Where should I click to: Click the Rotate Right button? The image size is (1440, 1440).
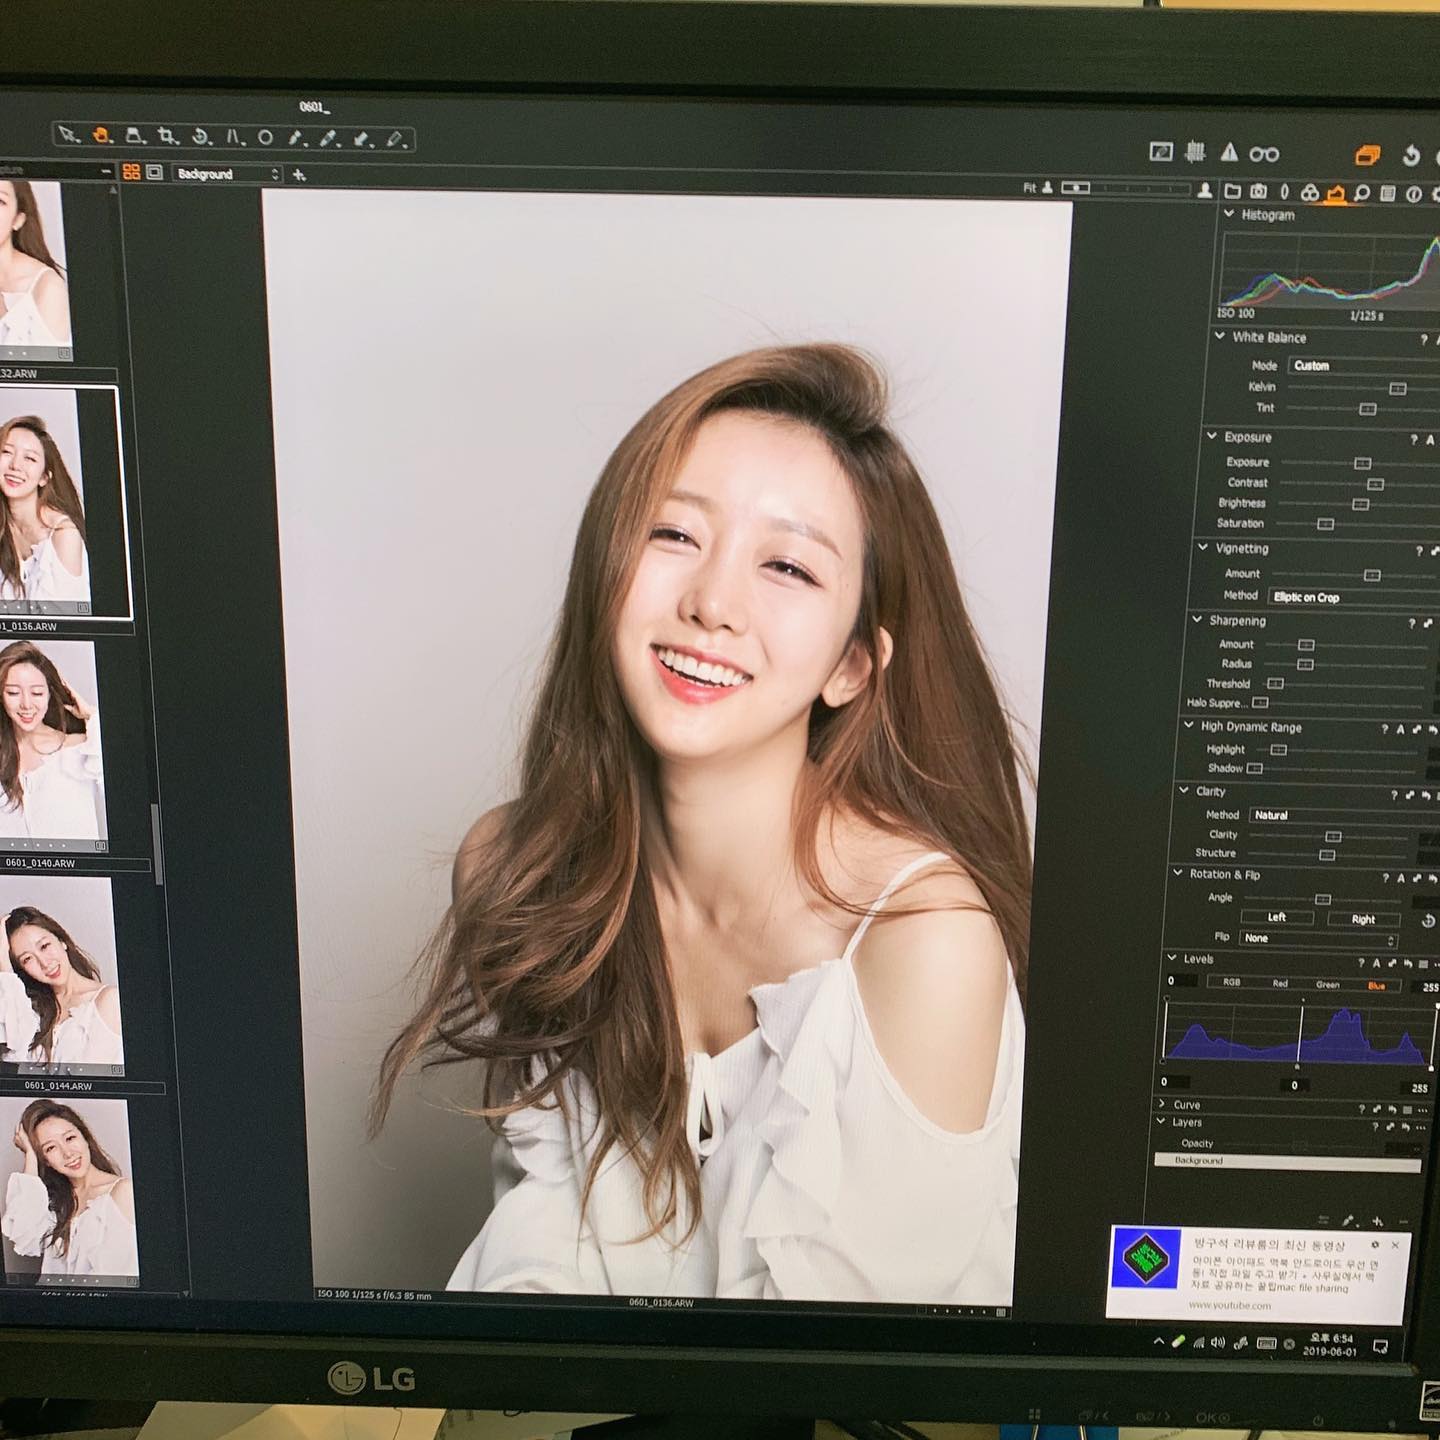(x=1363, y=919)
